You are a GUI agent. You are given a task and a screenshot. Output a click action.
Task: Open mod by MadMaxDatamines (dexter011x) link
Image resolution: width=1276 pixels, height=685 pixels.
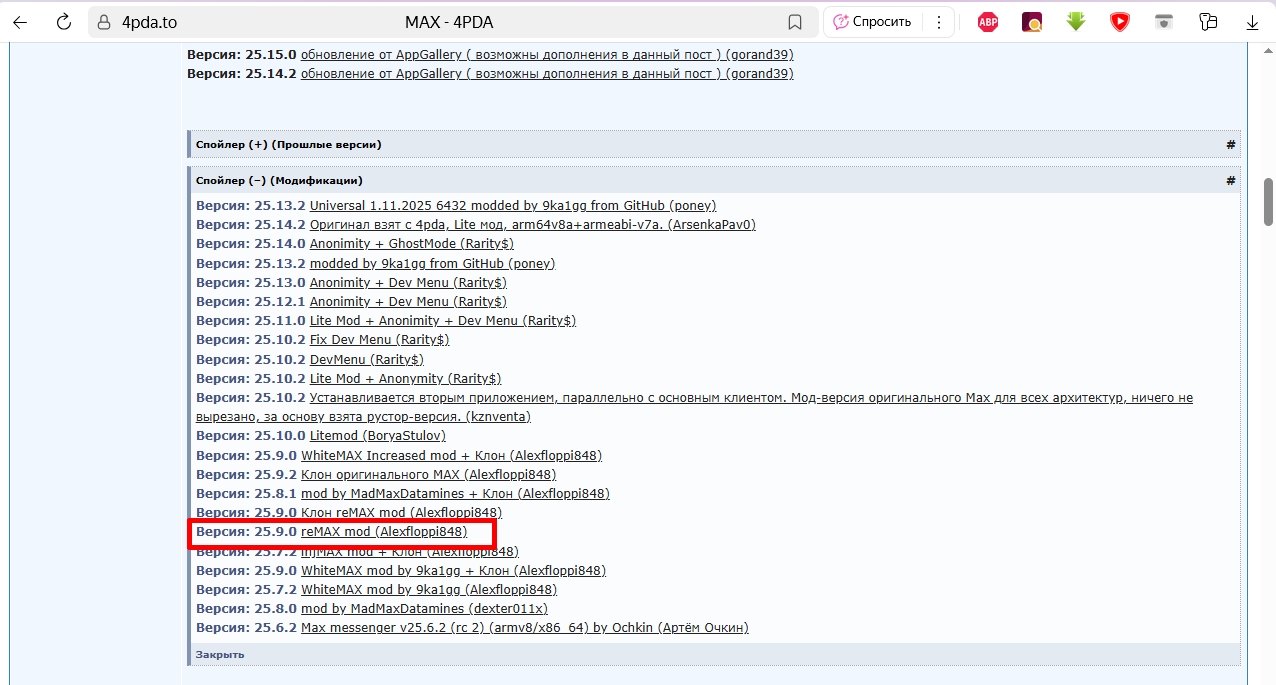(x=424, y=608)
